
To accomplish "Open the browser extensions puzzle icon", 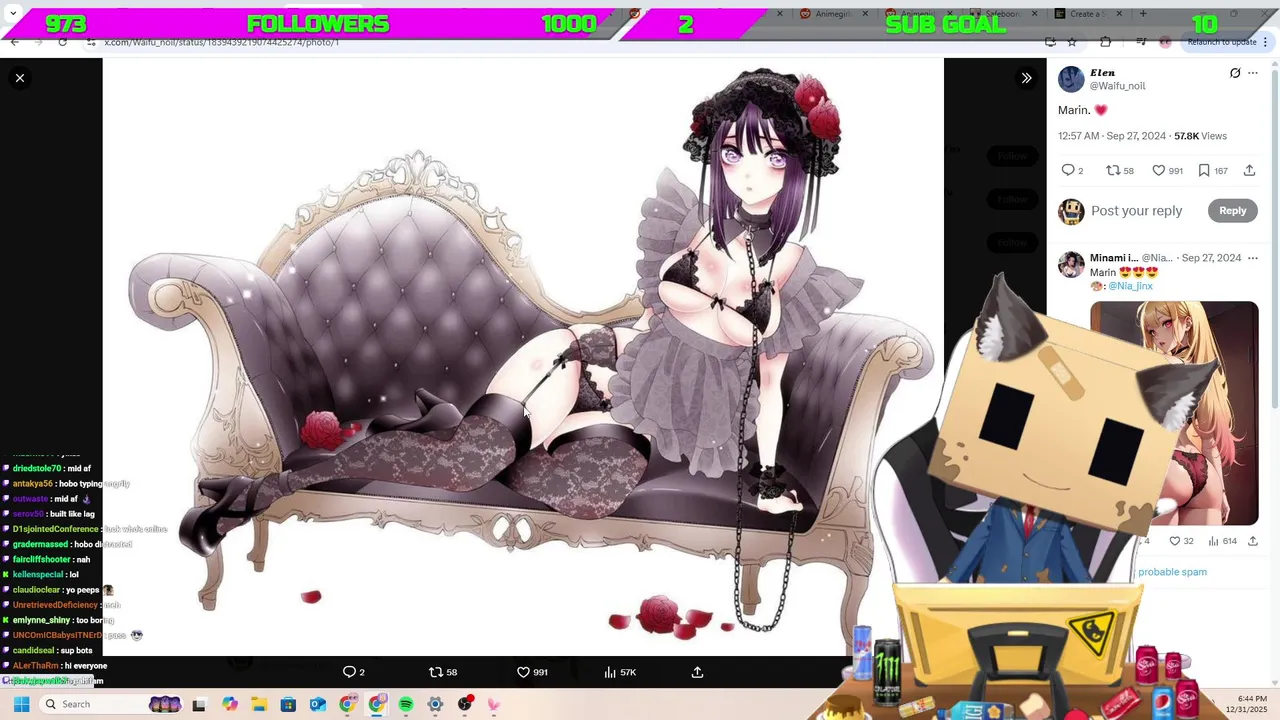I will [x=1106, y=42].
